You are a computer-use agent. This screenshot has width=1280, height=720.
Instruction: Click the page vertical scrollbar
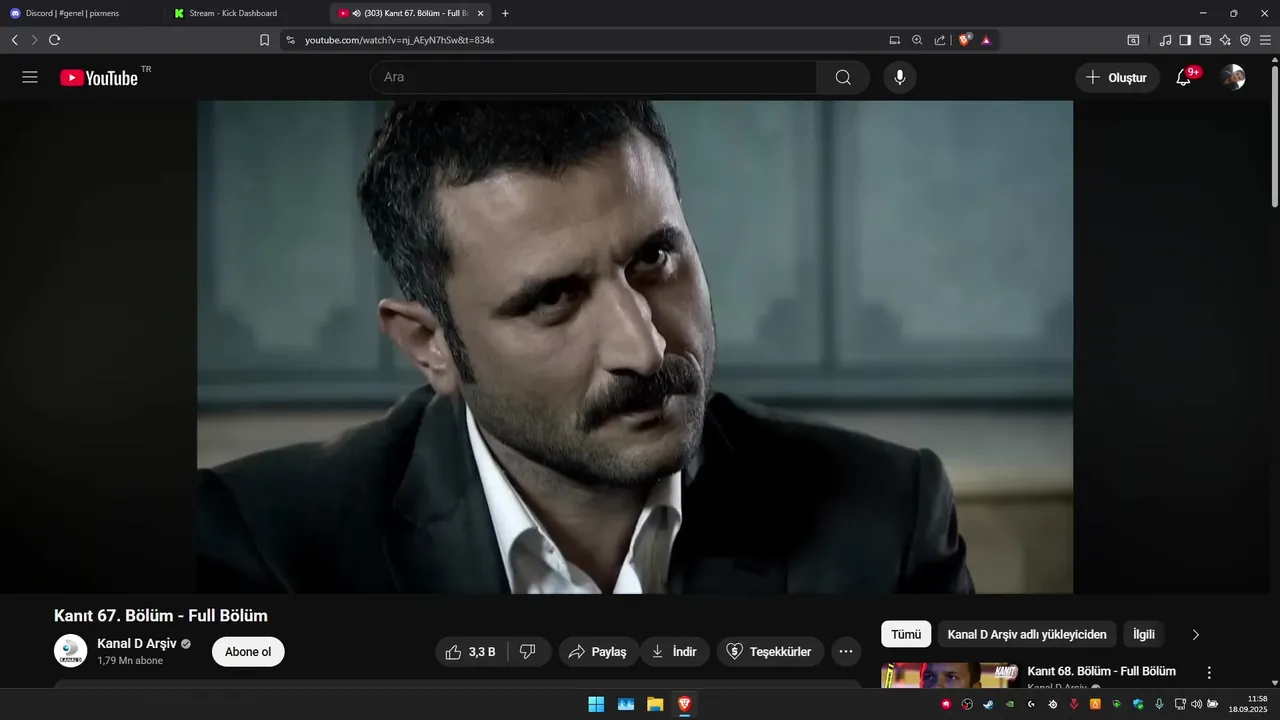point(1274,137)
